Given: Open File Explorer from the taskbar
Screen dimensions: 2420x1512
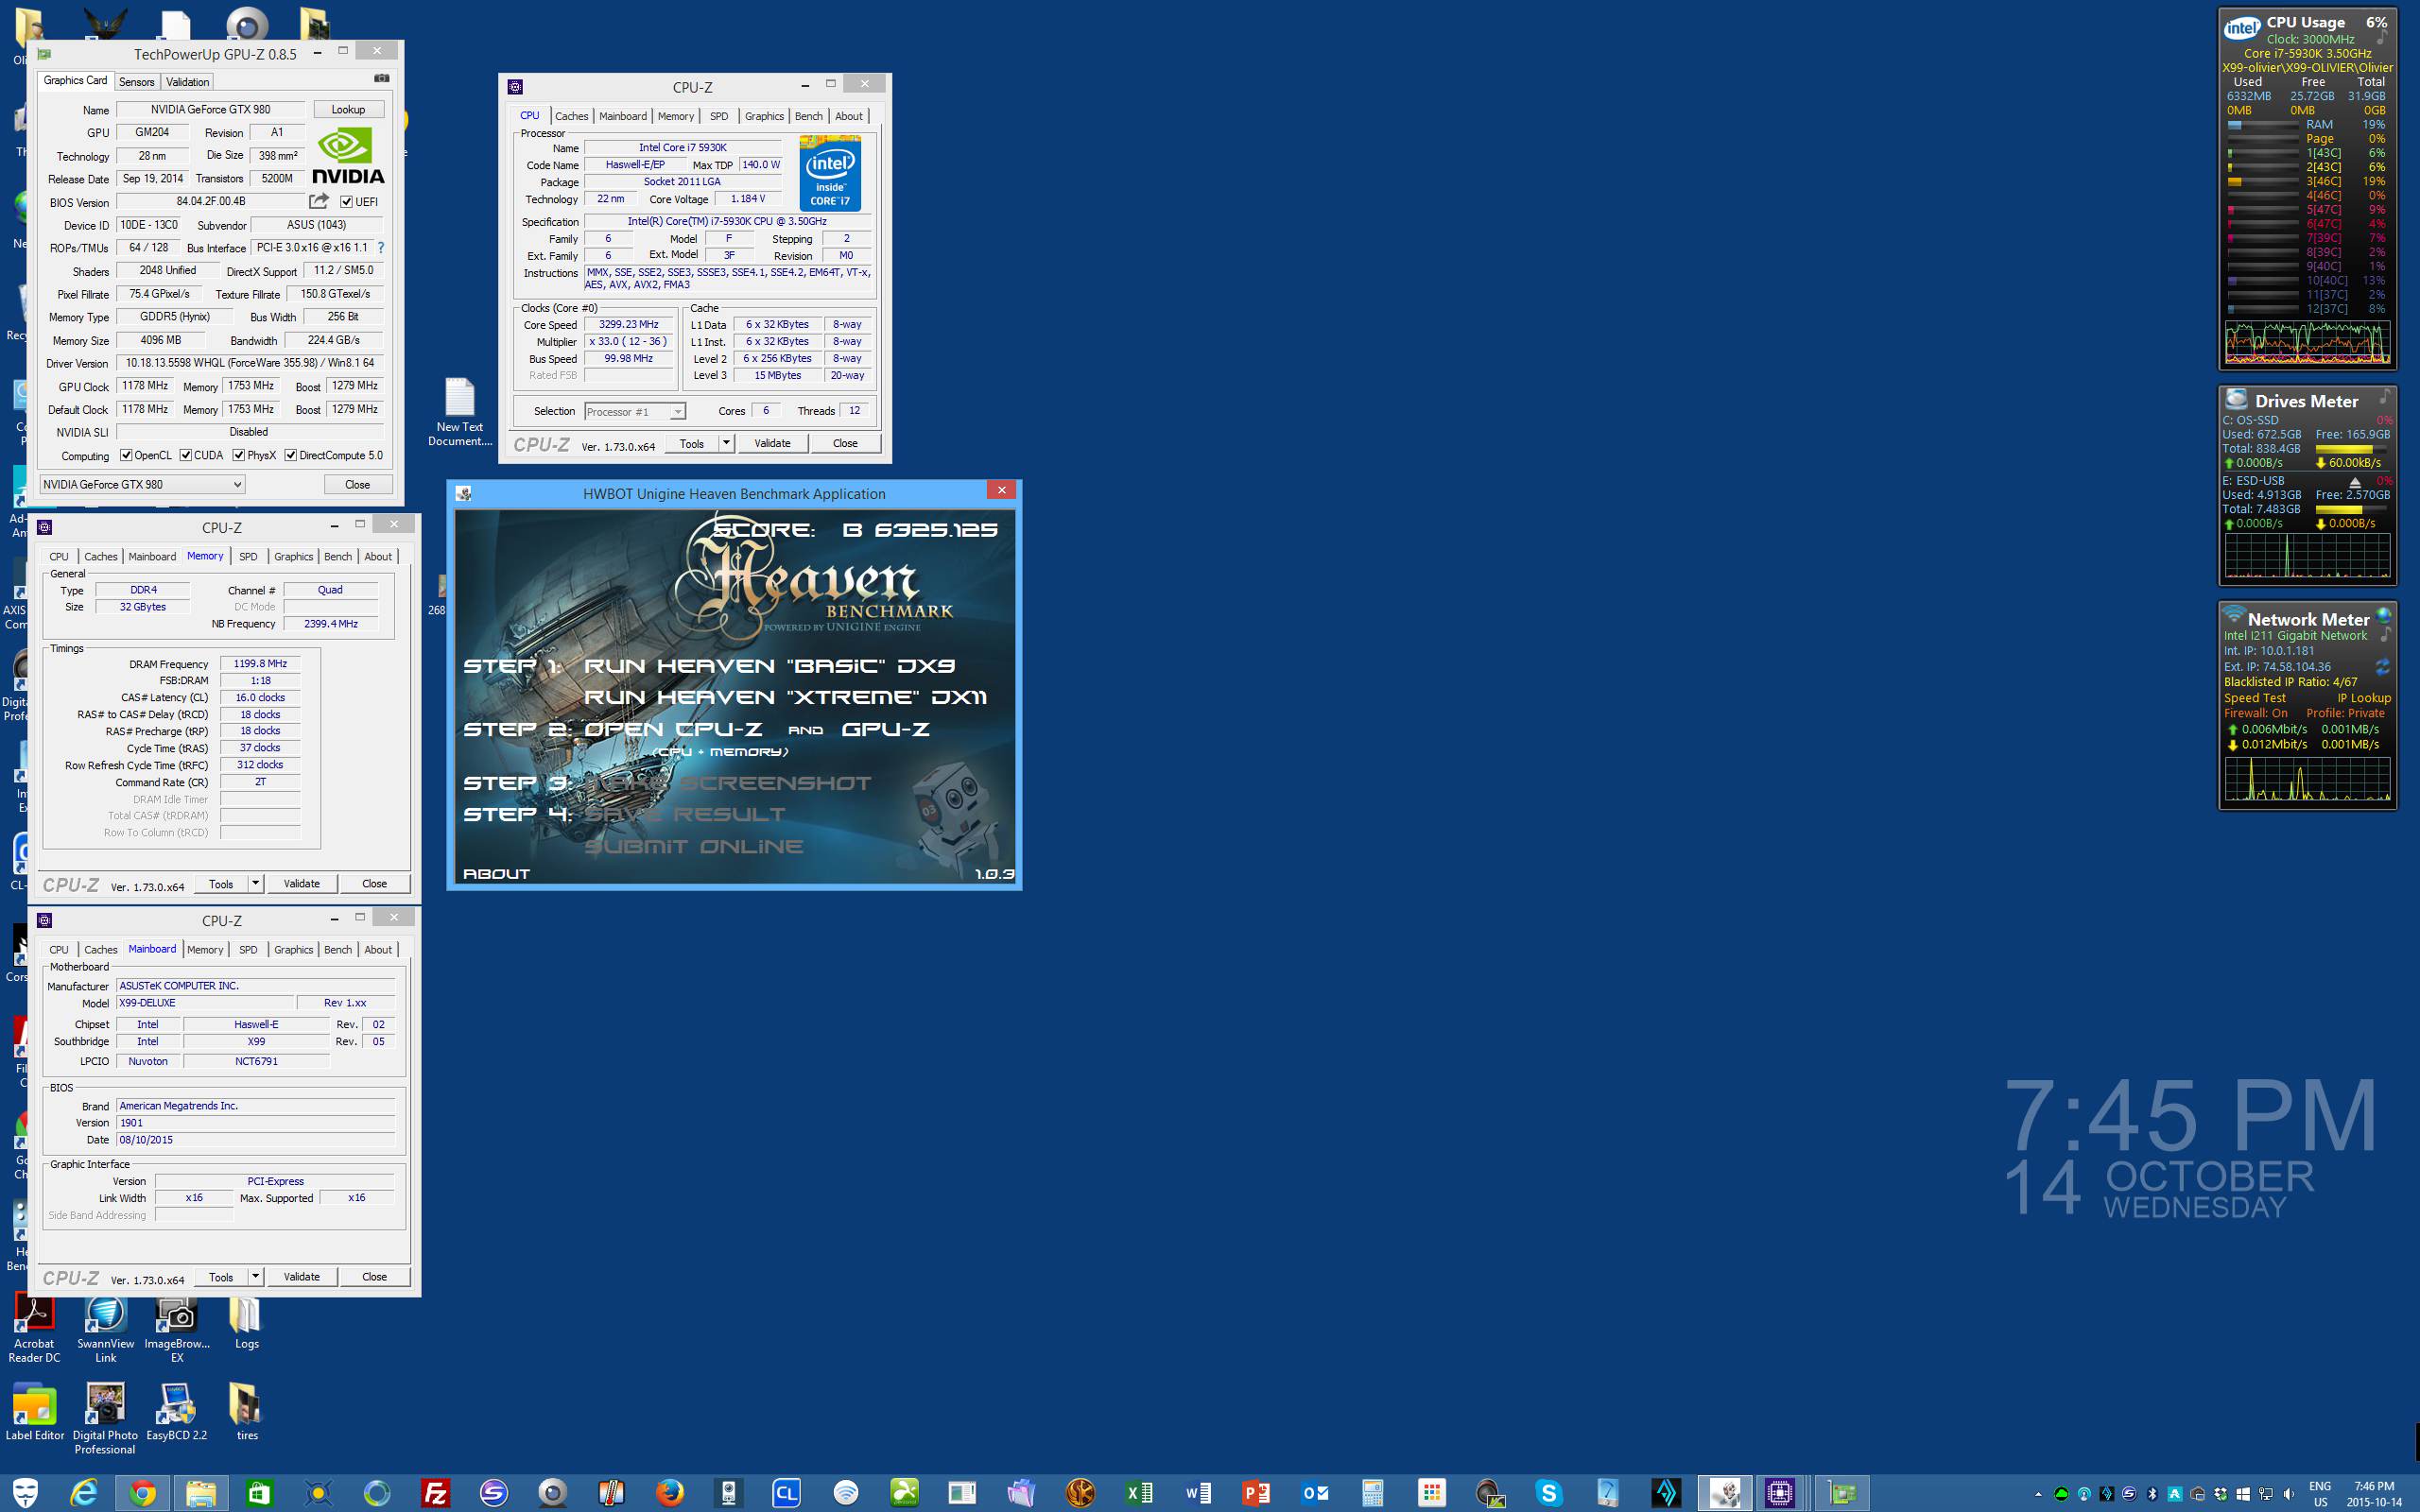Looking at the screenshot, I should (201, 1493).
